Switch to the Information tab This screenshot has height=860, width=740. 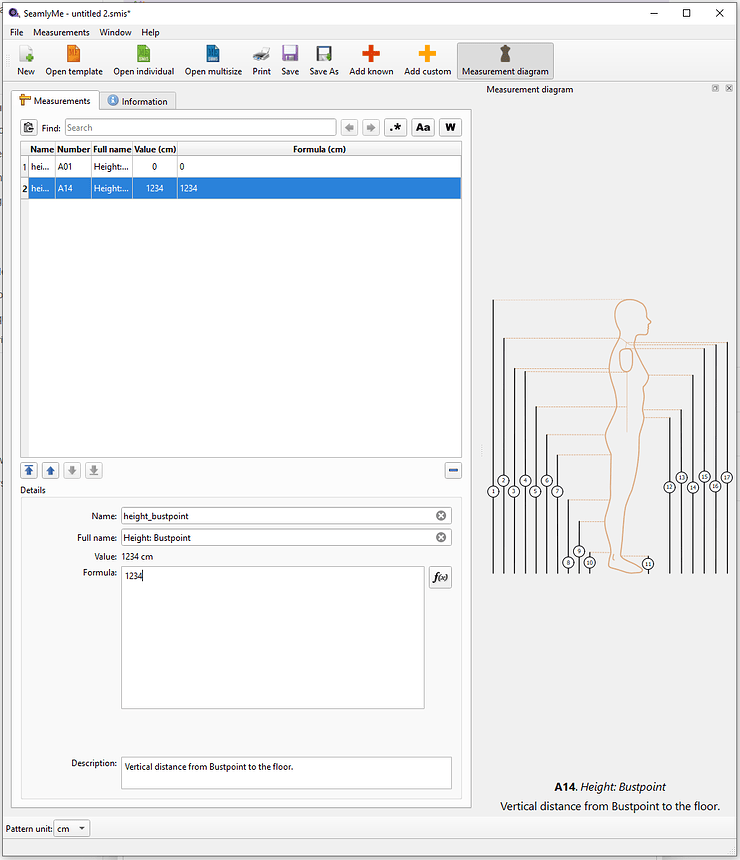[x=138, y=101]
